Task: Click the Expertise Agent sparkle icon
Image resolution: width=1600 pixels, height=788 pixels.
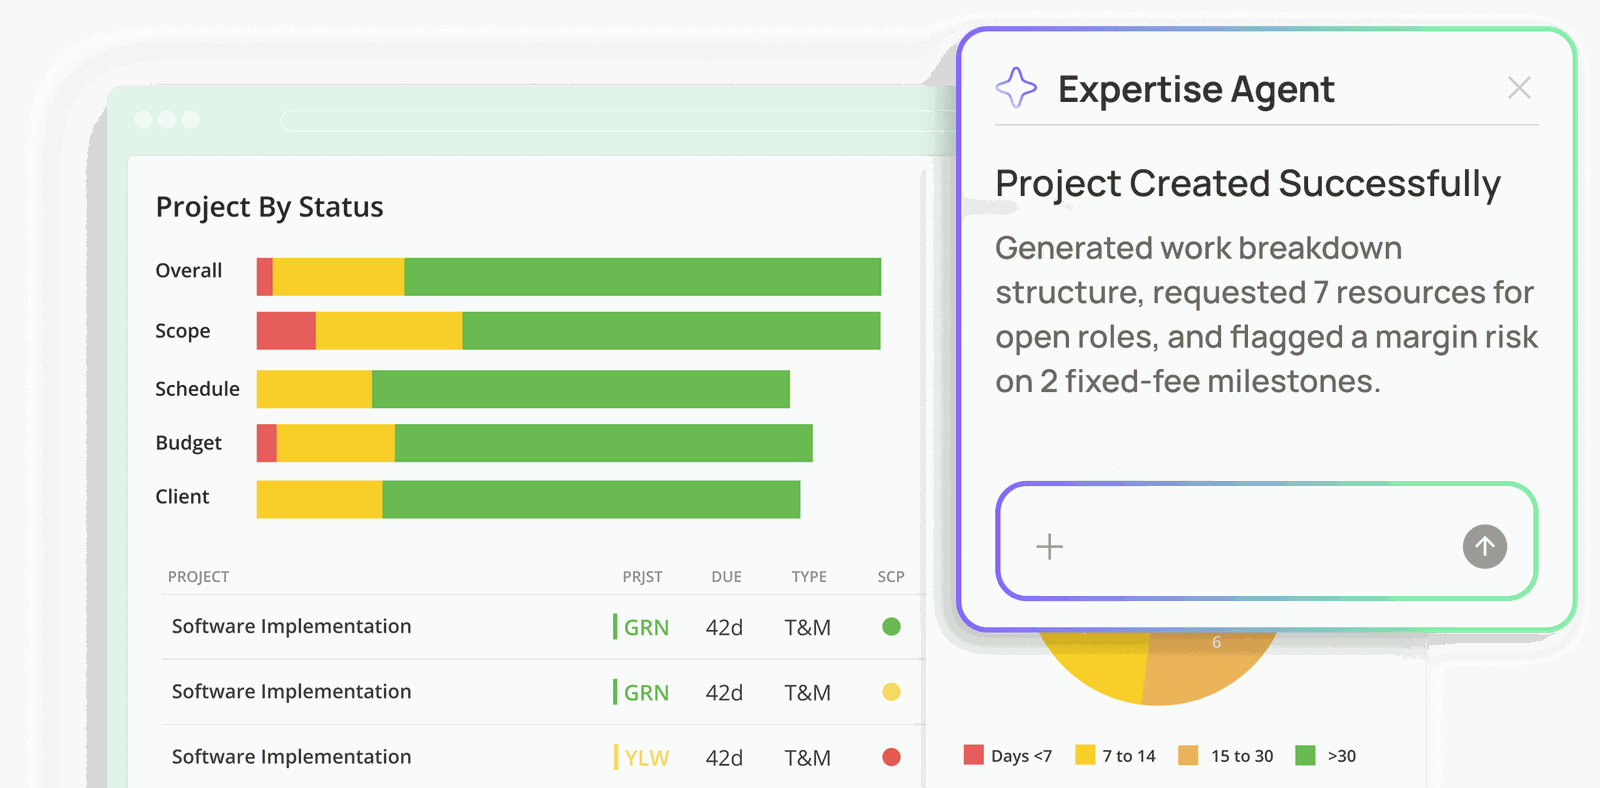Action: click(x=1016, y=88)
